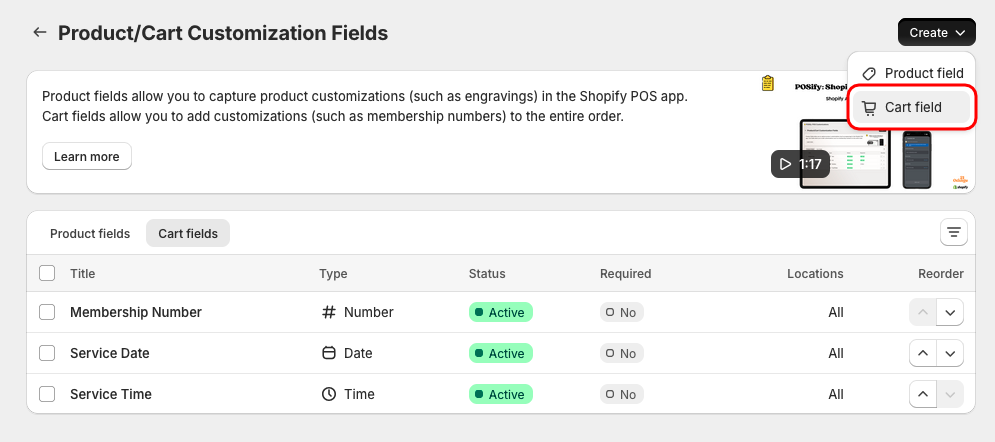The width and height of the screenshot is (995, 442).
Task: Select the Cart fields tab
Action: pyautogui.click(x=188, y=233)
